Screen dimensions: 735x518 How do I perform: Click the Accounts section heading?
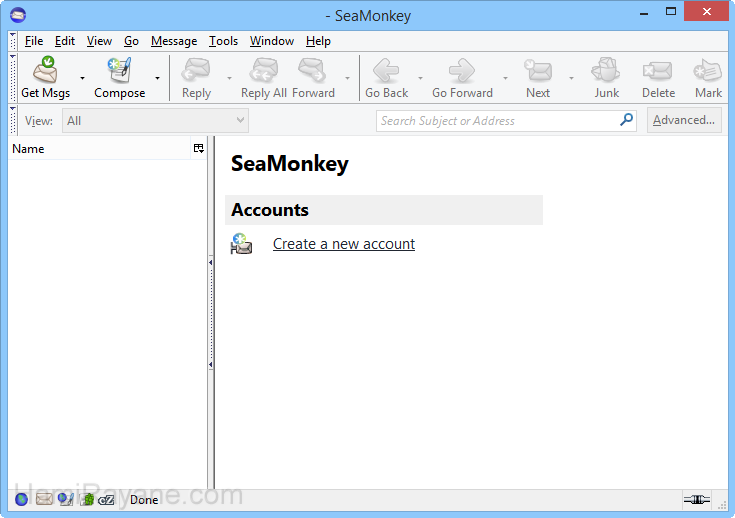(x=270, y=210)
